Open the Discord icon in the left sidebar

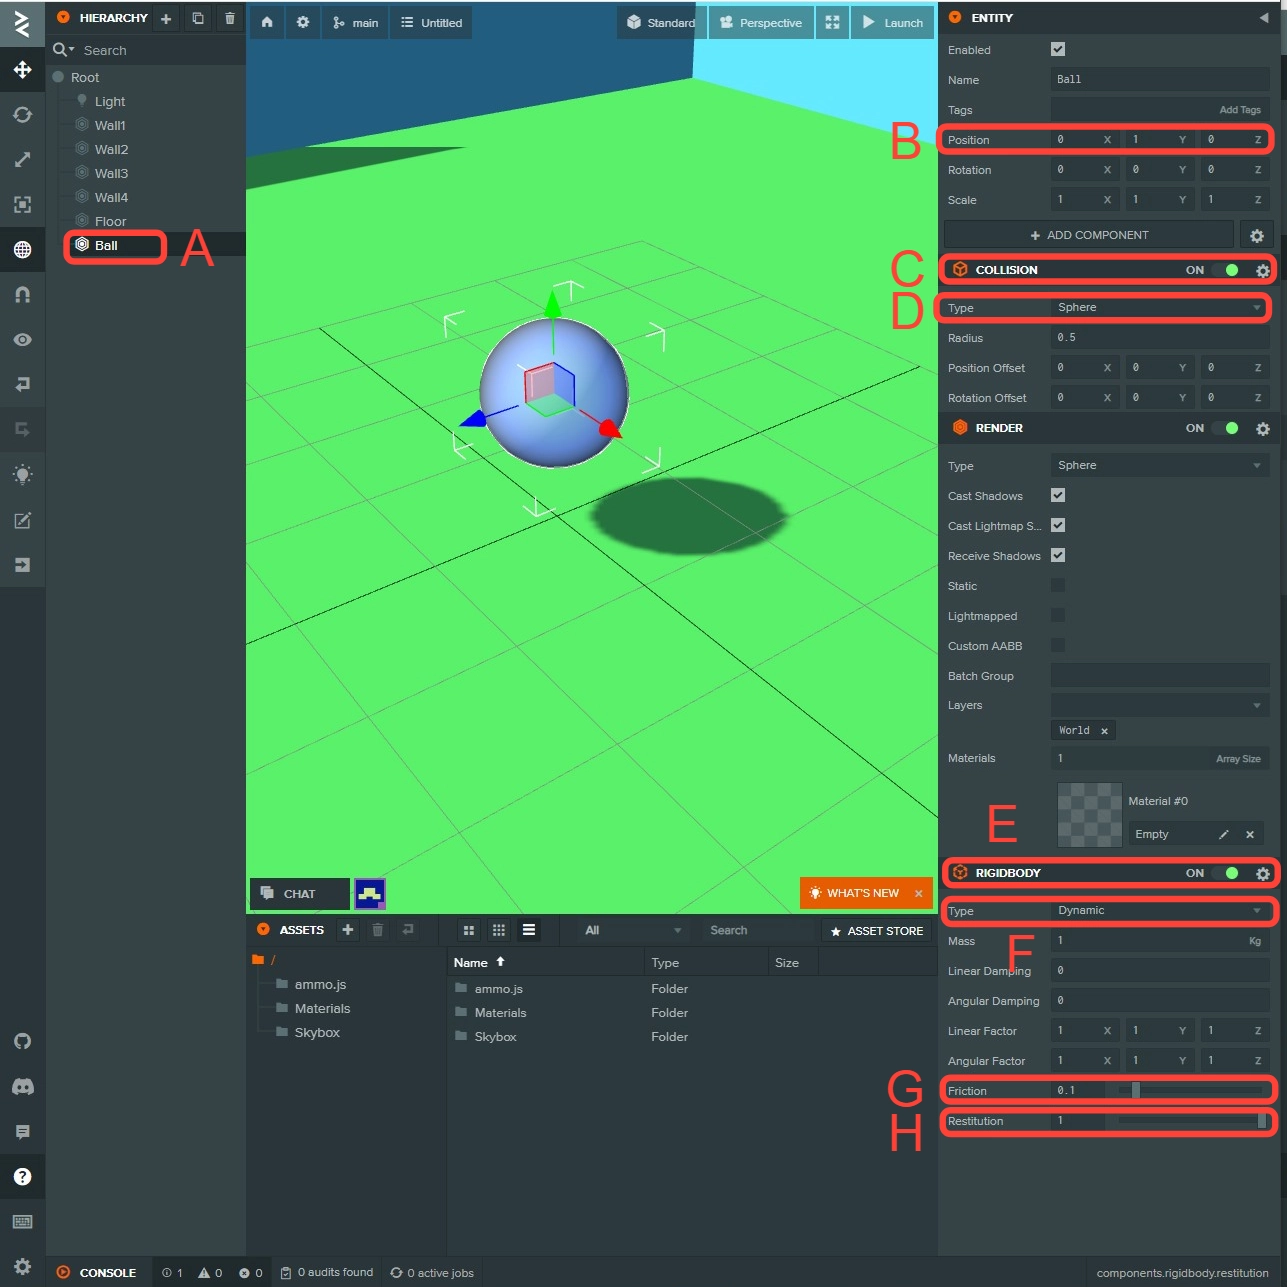click(x=22, y=1086)
